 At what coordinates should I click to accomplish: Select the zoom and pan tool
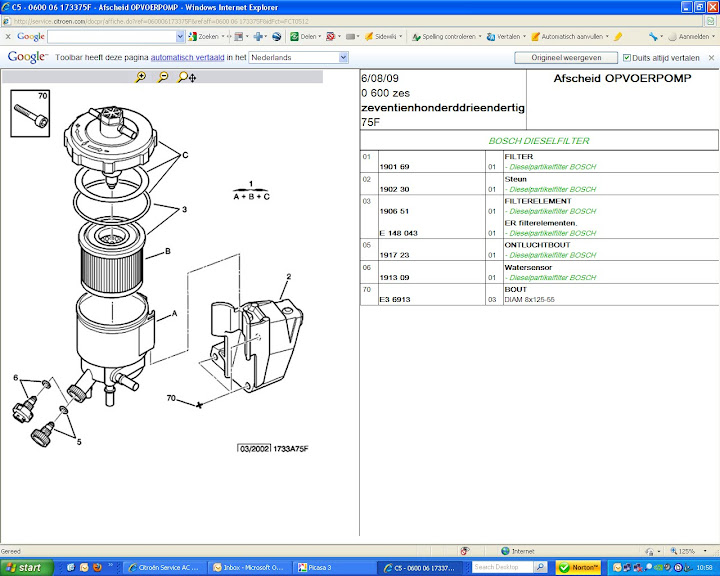[187, 77]
